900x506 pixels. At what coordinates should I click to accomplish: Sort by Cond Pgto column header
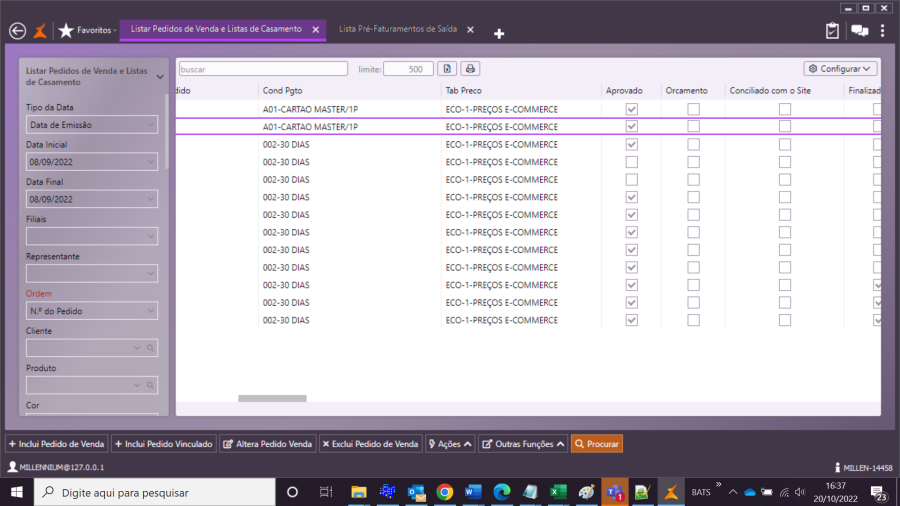[282, 91]
